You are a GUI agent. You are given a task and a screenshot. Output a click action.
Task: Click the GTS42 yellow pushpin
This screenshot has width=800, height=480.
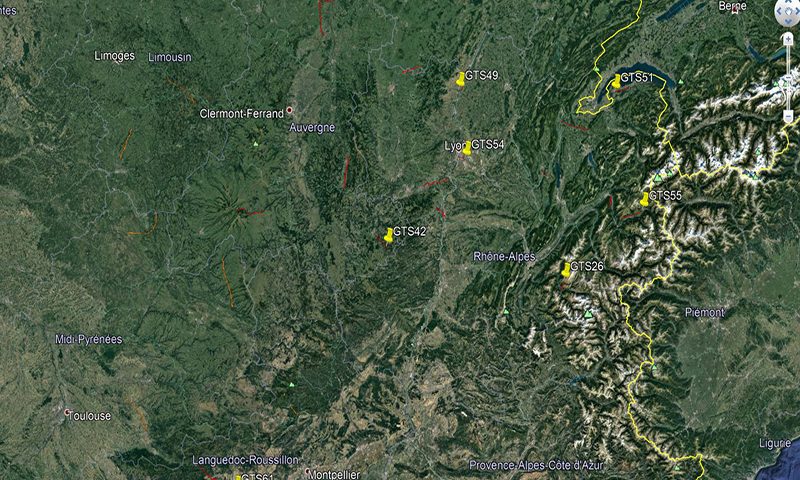tap(389, 235)
